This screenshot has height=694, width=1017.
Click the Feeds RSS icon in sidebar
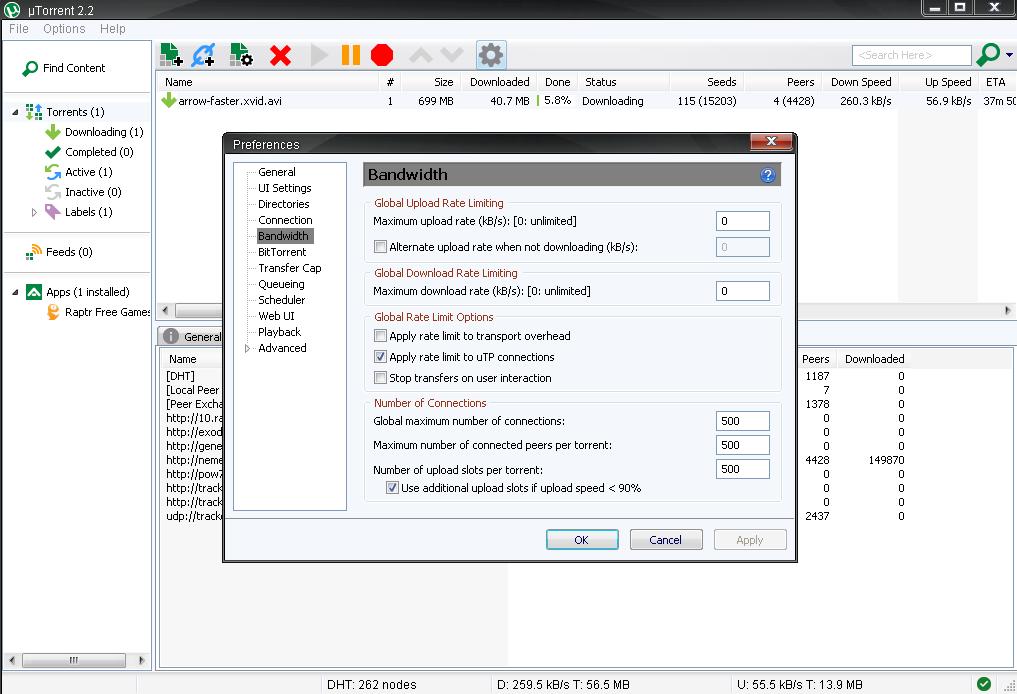click(34, 252)
